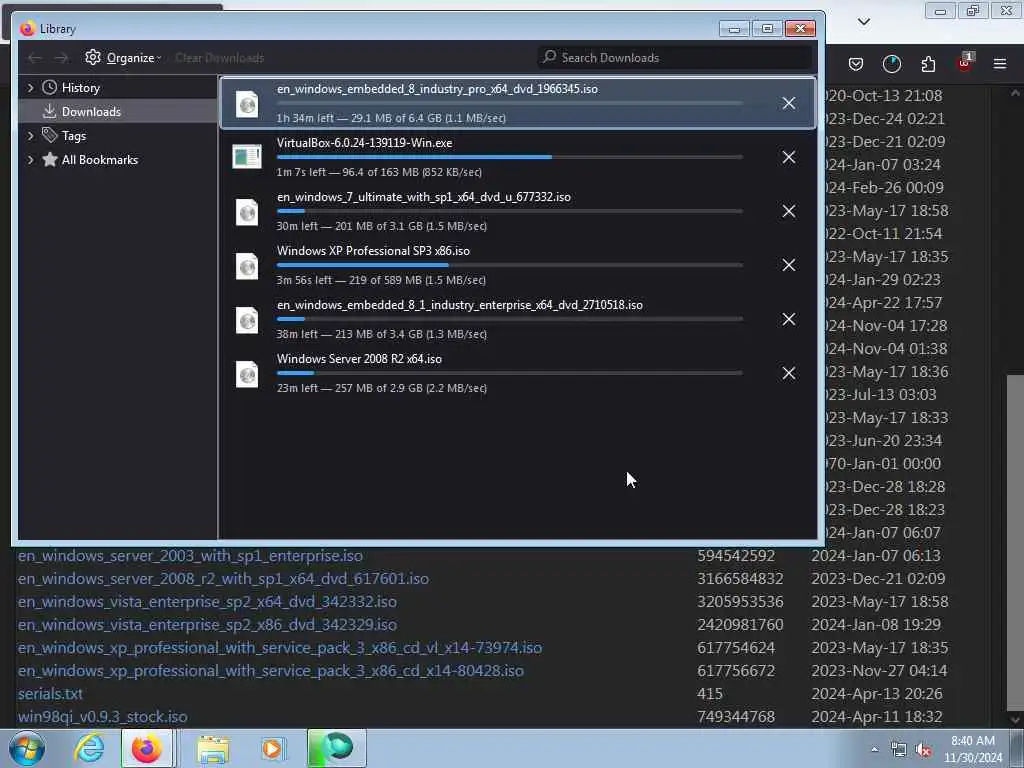Image resolution: width=1024 pixels, height=768 pixels.
Task: Show hidden system tray icons
Action: pyautogui.click(x=874, y=750)
